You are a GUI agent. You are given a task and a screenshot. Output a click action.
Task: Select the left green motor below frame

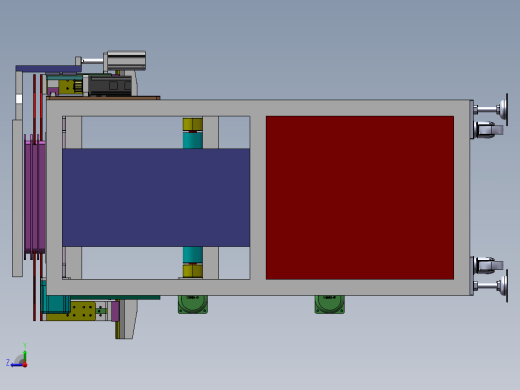point(193,304)
